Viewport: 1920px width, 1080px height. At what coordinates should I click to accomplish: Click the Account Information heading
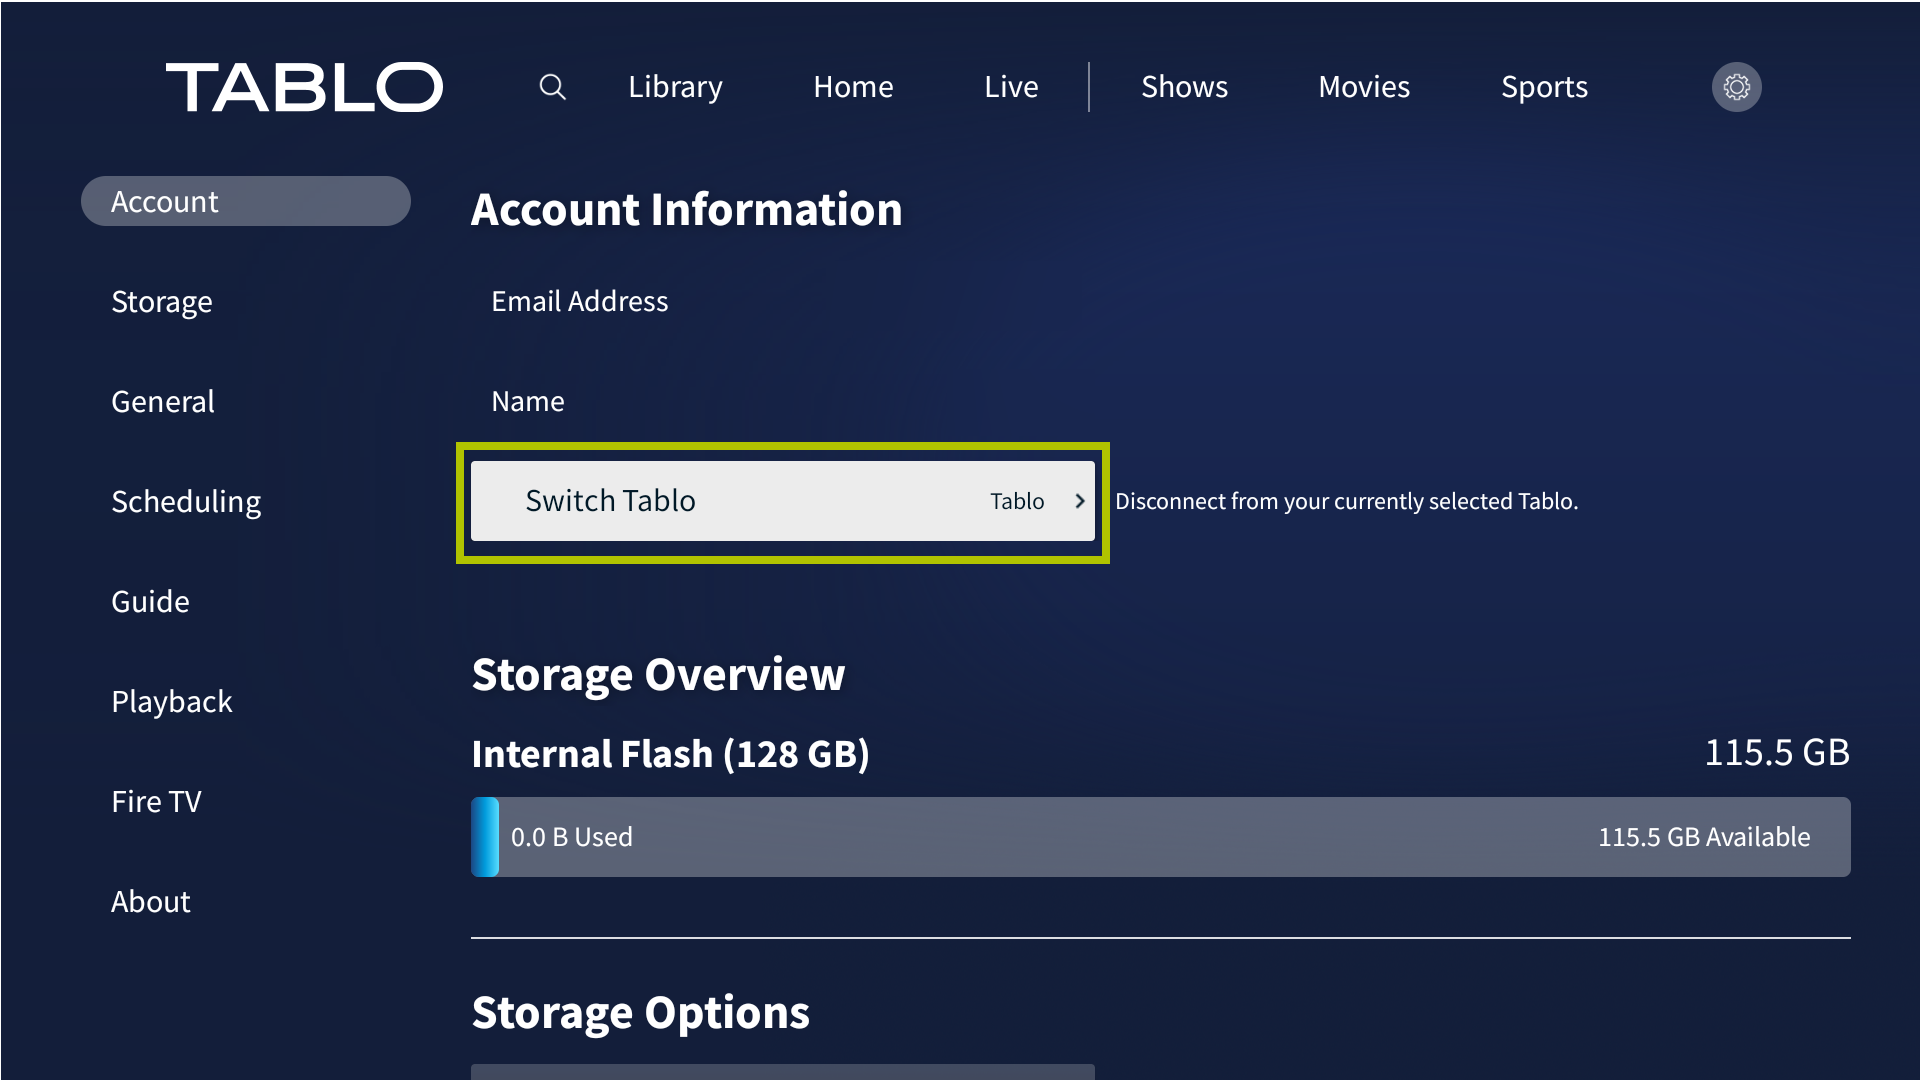(687, 209)
